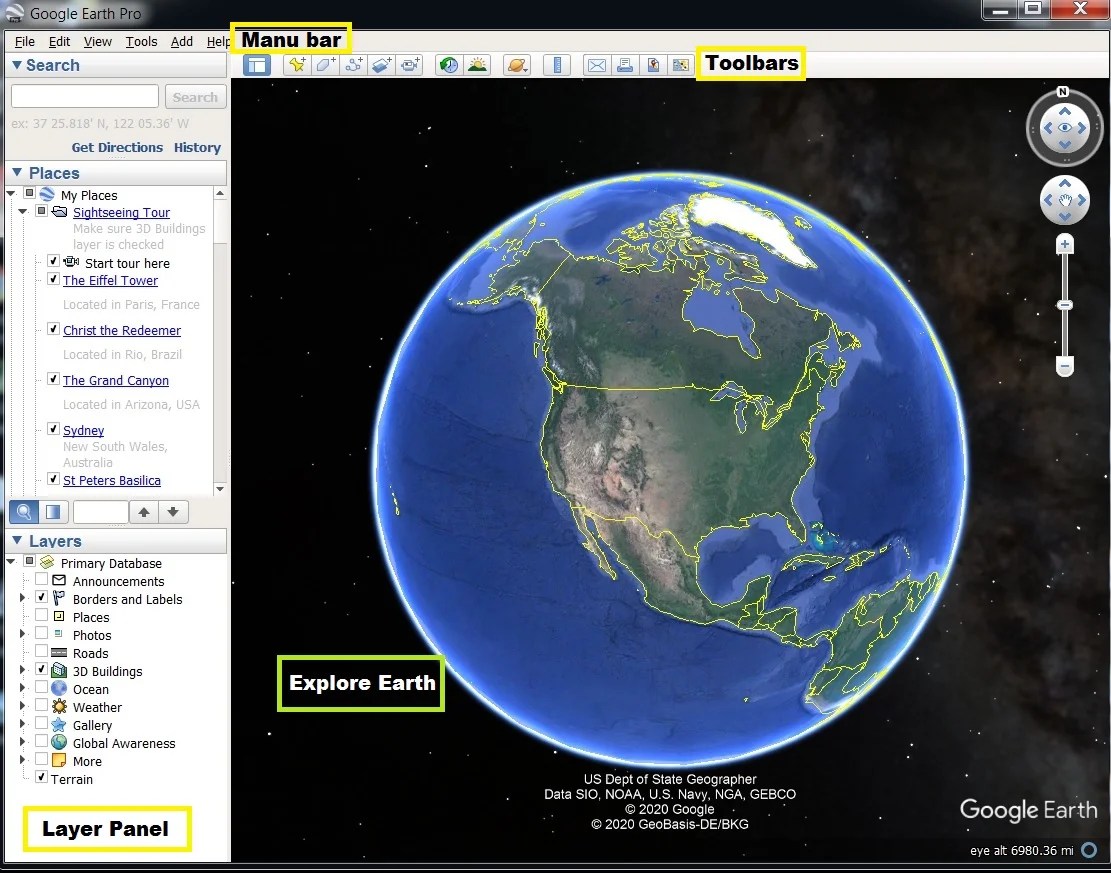Expand the Weather layer node
1111x873 pixels.
coord(22,706)
